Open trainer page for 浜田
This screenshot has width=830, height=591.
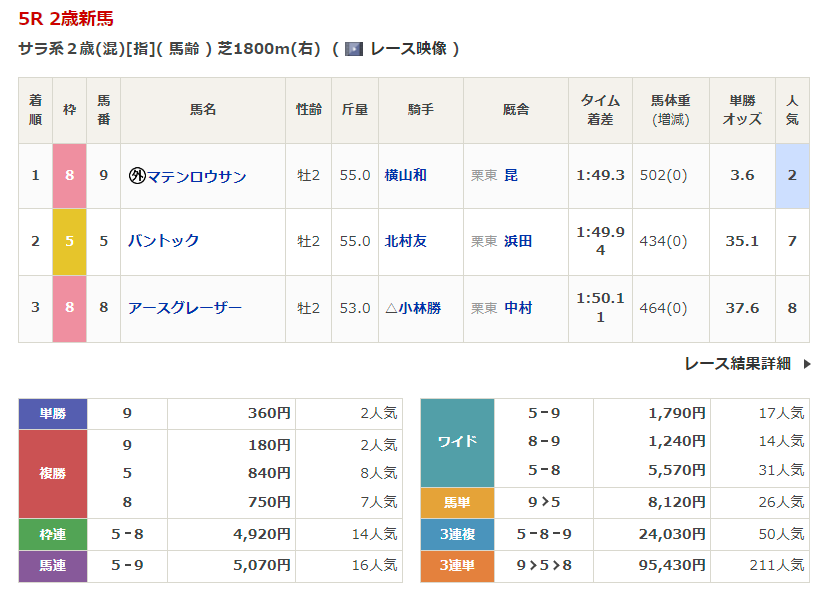click(x=518, y=241)
